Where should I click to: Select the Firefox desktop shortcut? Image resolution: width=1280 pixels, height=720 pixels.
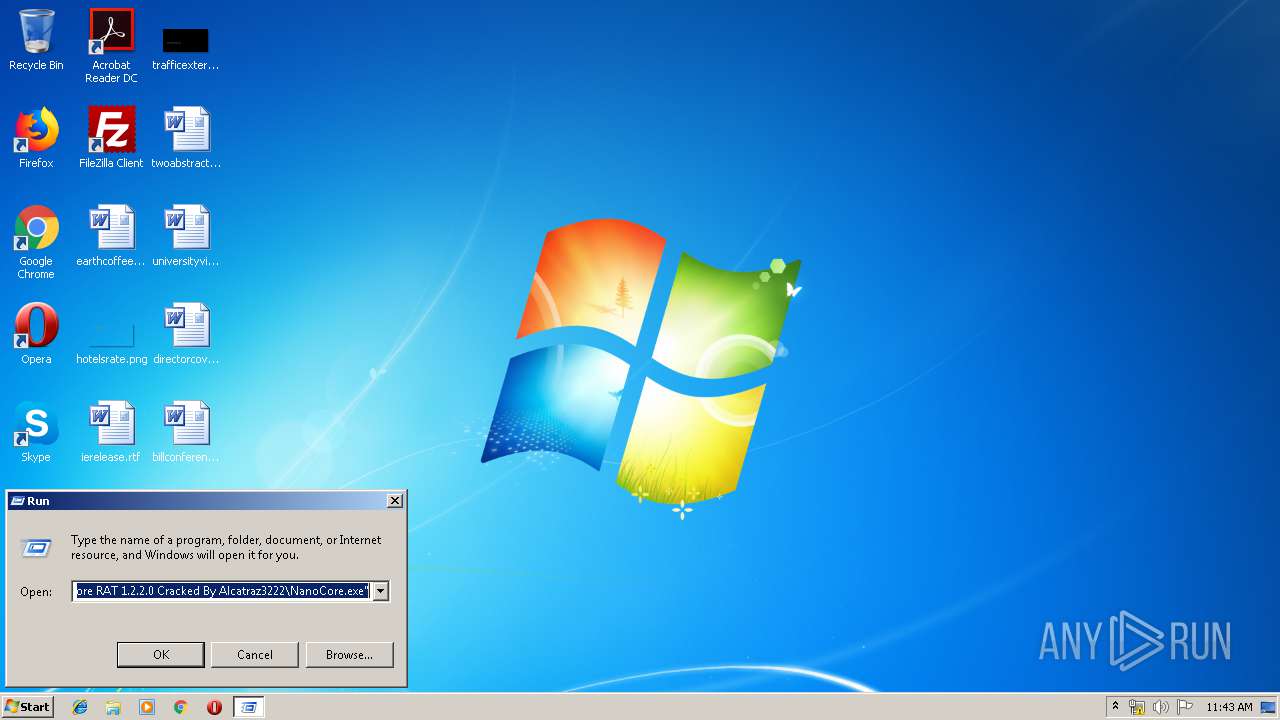pyautogui.click(x=36, y=137)
